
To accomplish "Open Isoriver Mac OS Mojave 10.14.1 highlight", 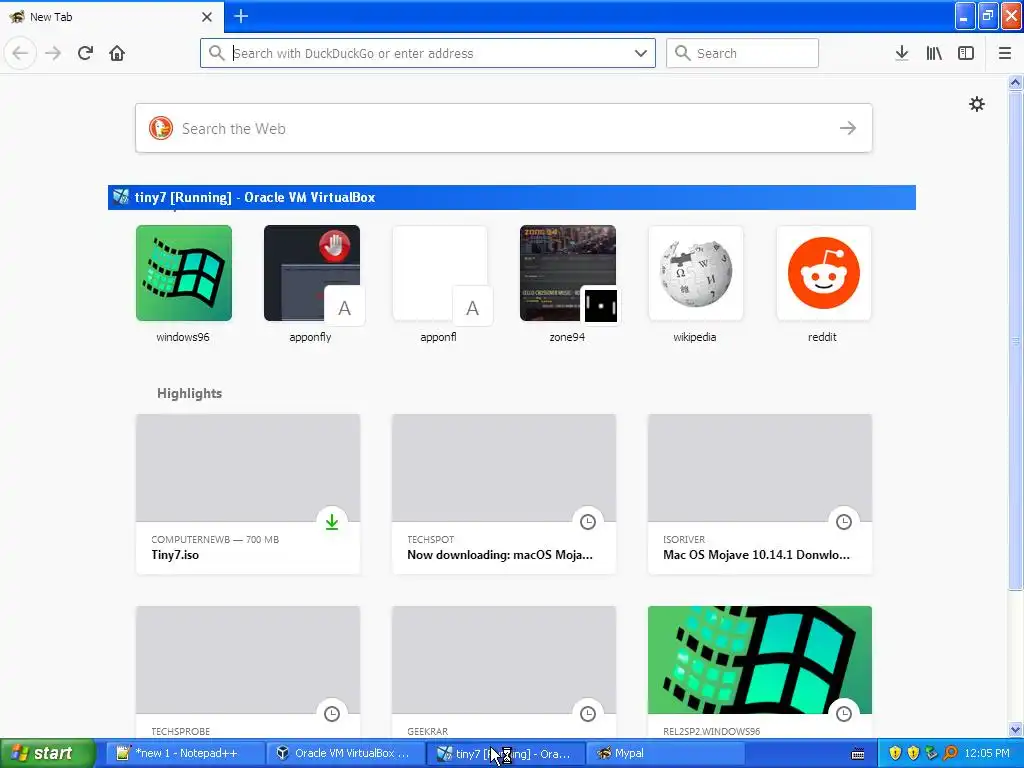I will pyautogui.click(x=760, y=494).
